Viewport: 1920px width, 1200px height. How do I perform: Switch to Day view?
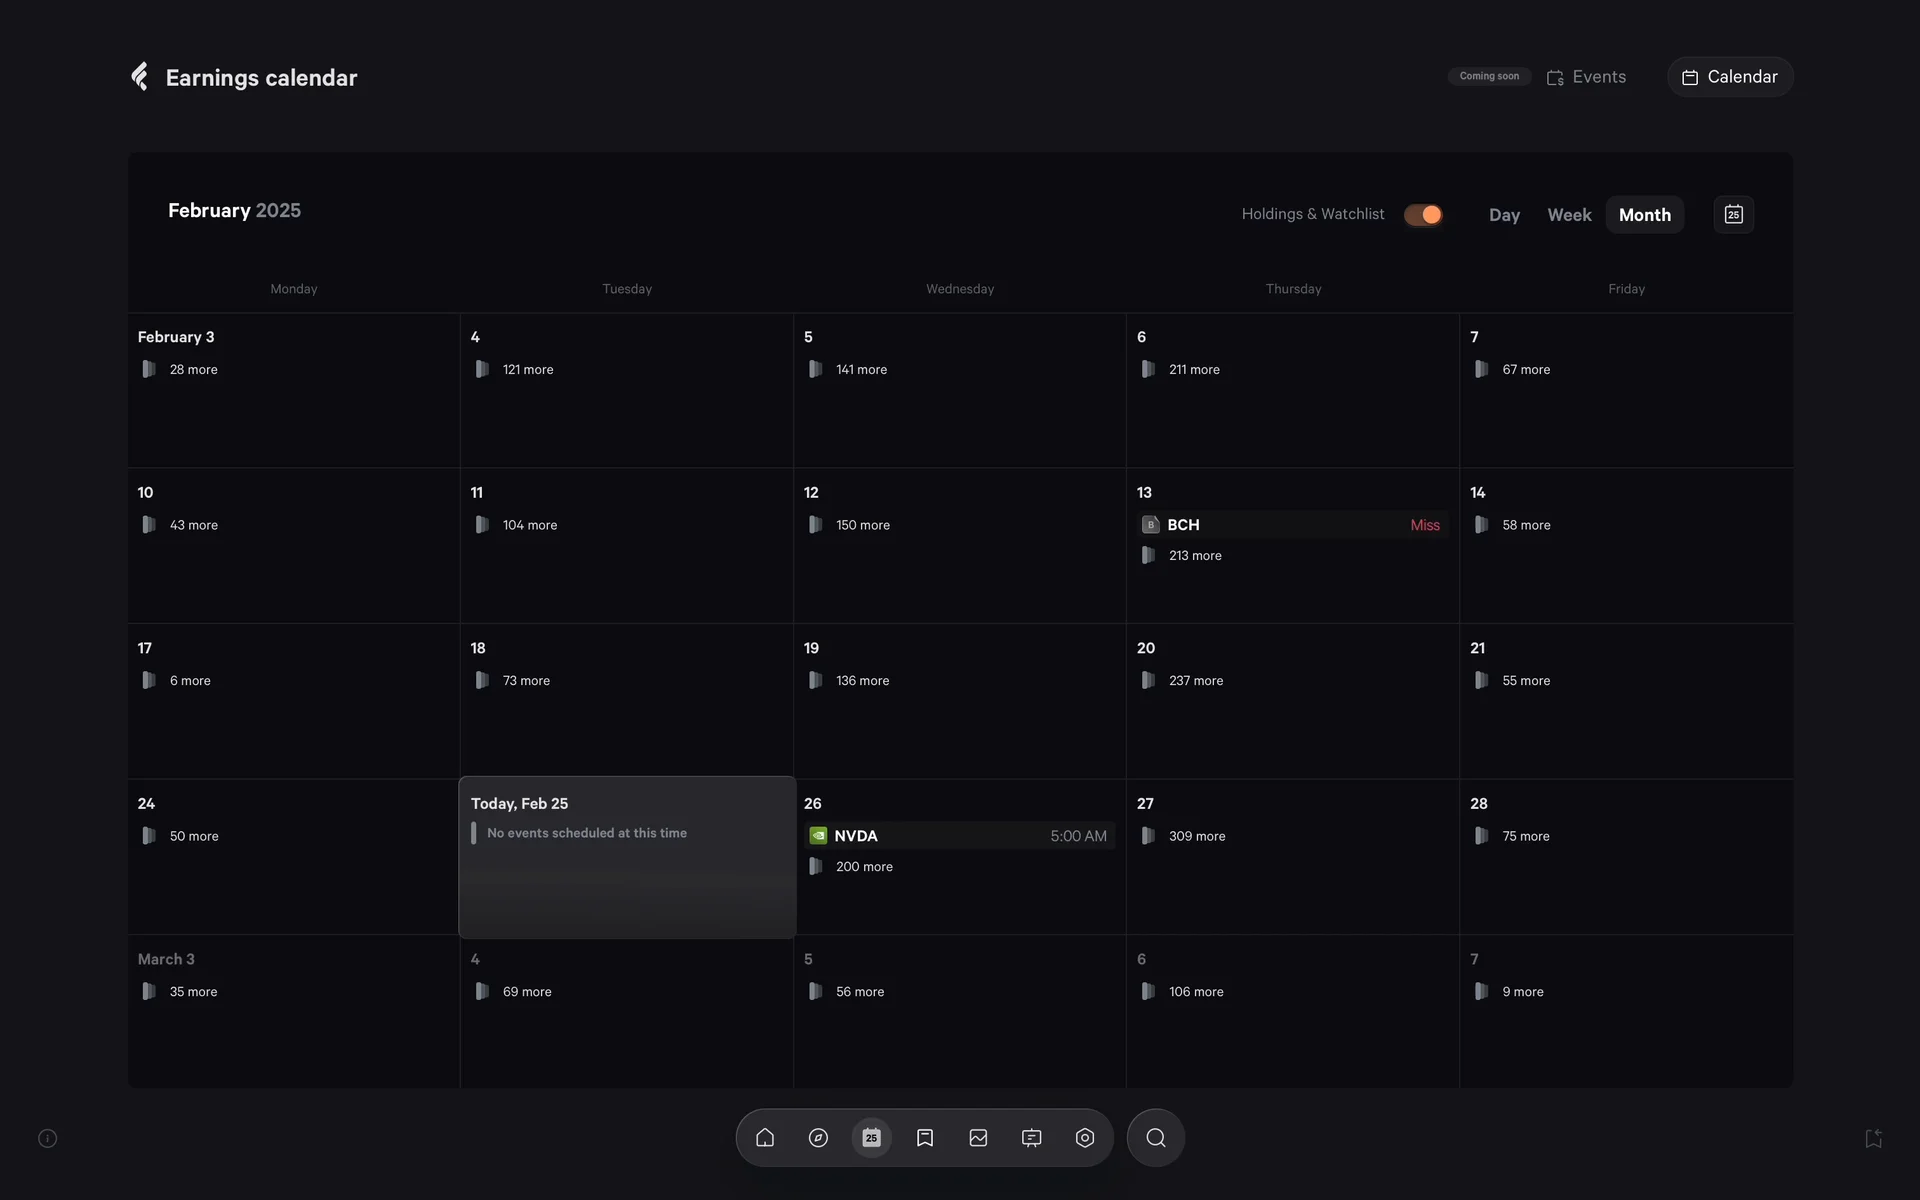click(x=1503, y=215)
